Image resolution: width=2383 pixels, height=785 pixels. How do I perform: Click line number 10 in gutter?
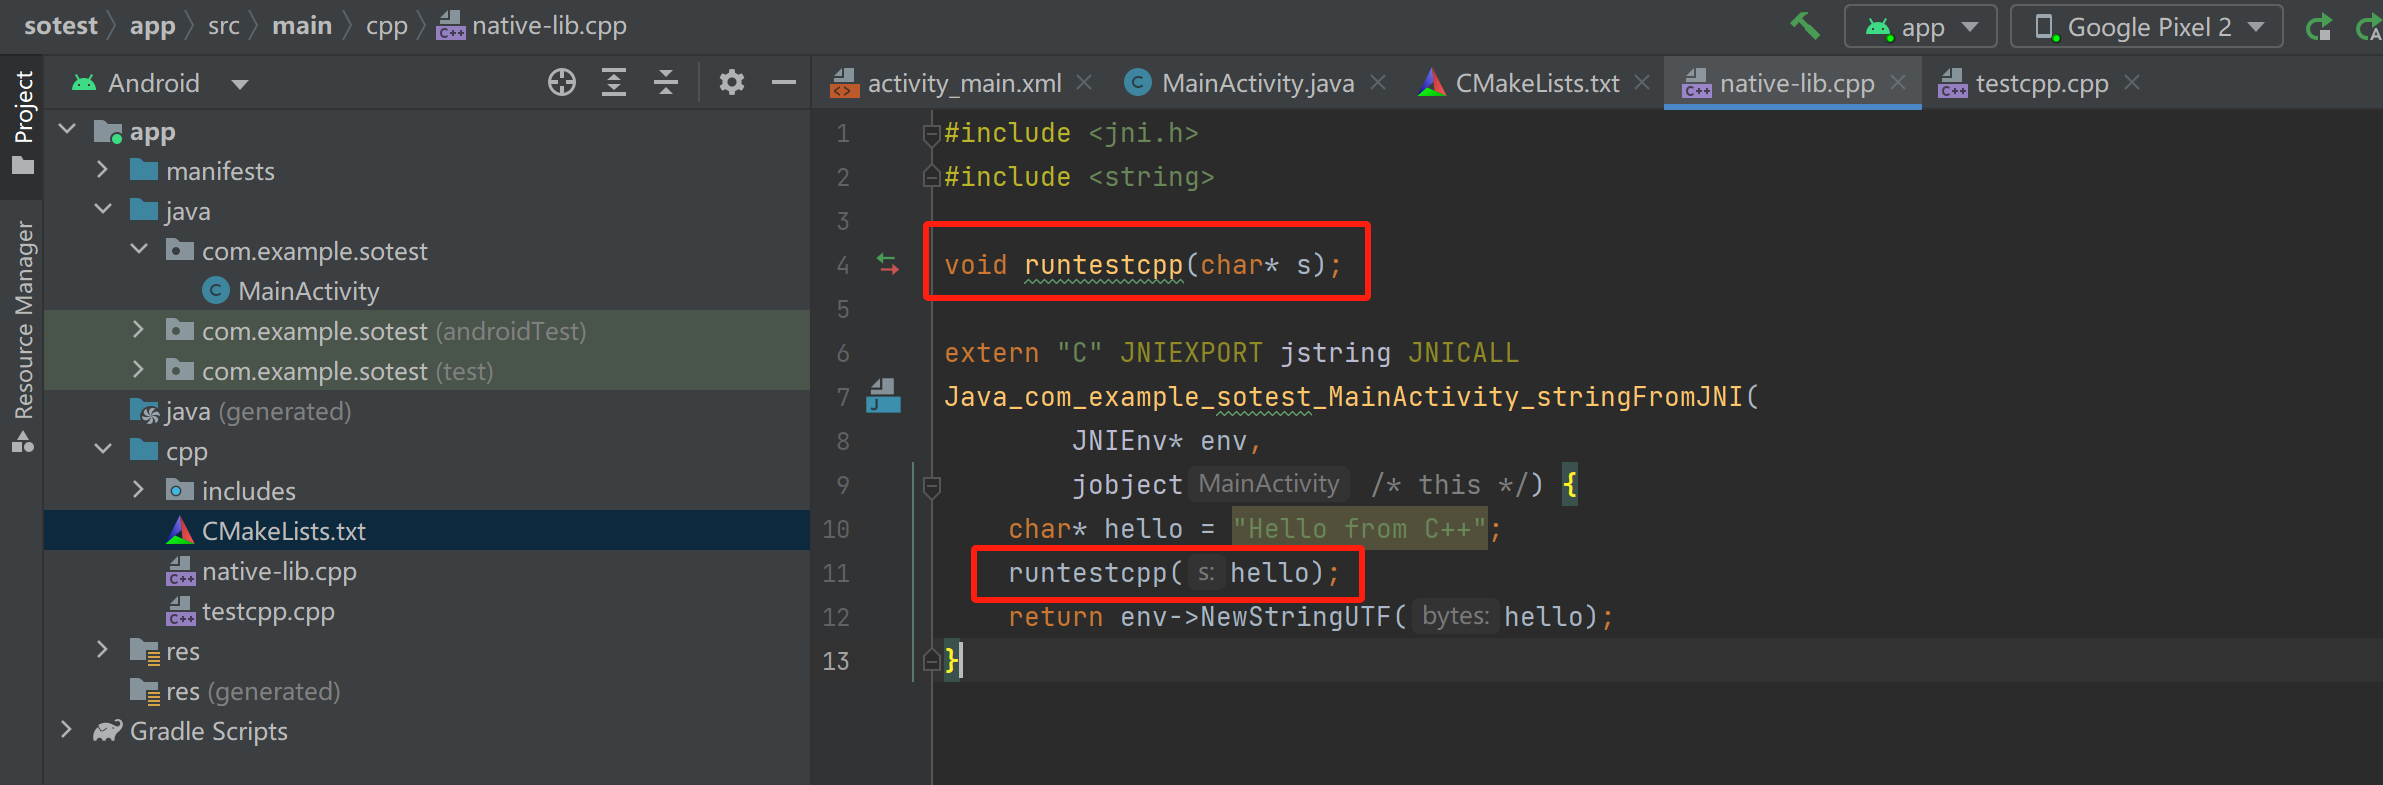[836, 529]
